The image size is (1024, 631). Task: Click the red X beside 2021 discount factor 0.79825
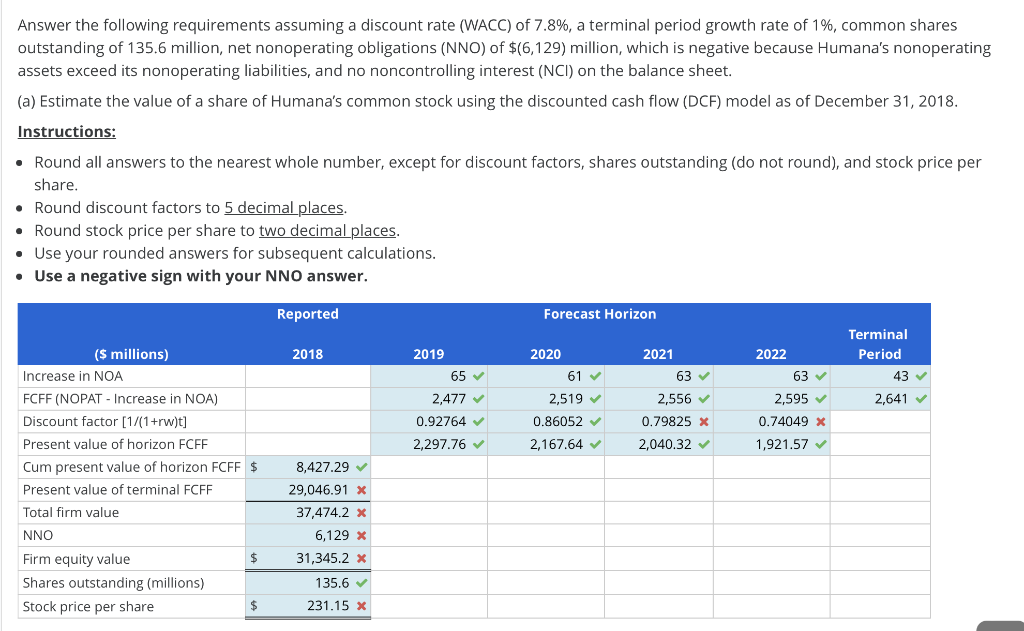pyautogui.click(x=705, y=420)
